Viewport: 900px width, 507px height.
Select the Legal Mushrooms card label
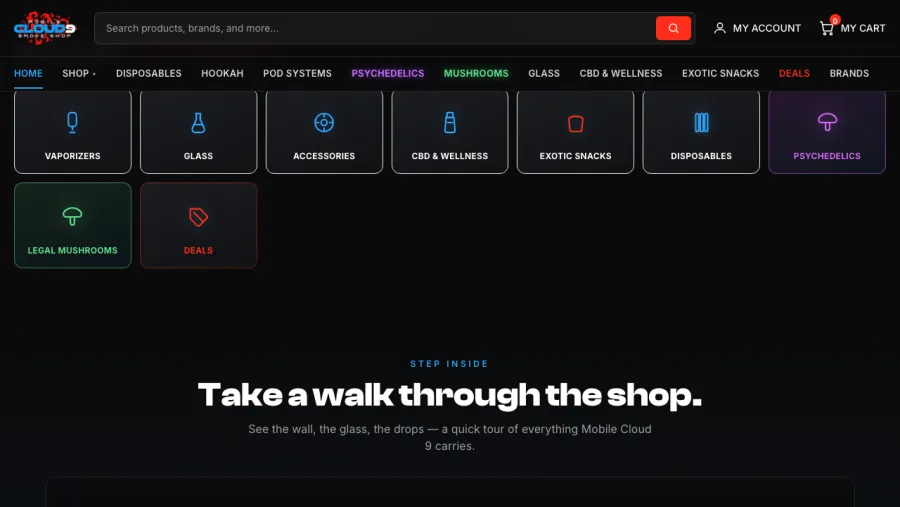click(x=72, y=250)
